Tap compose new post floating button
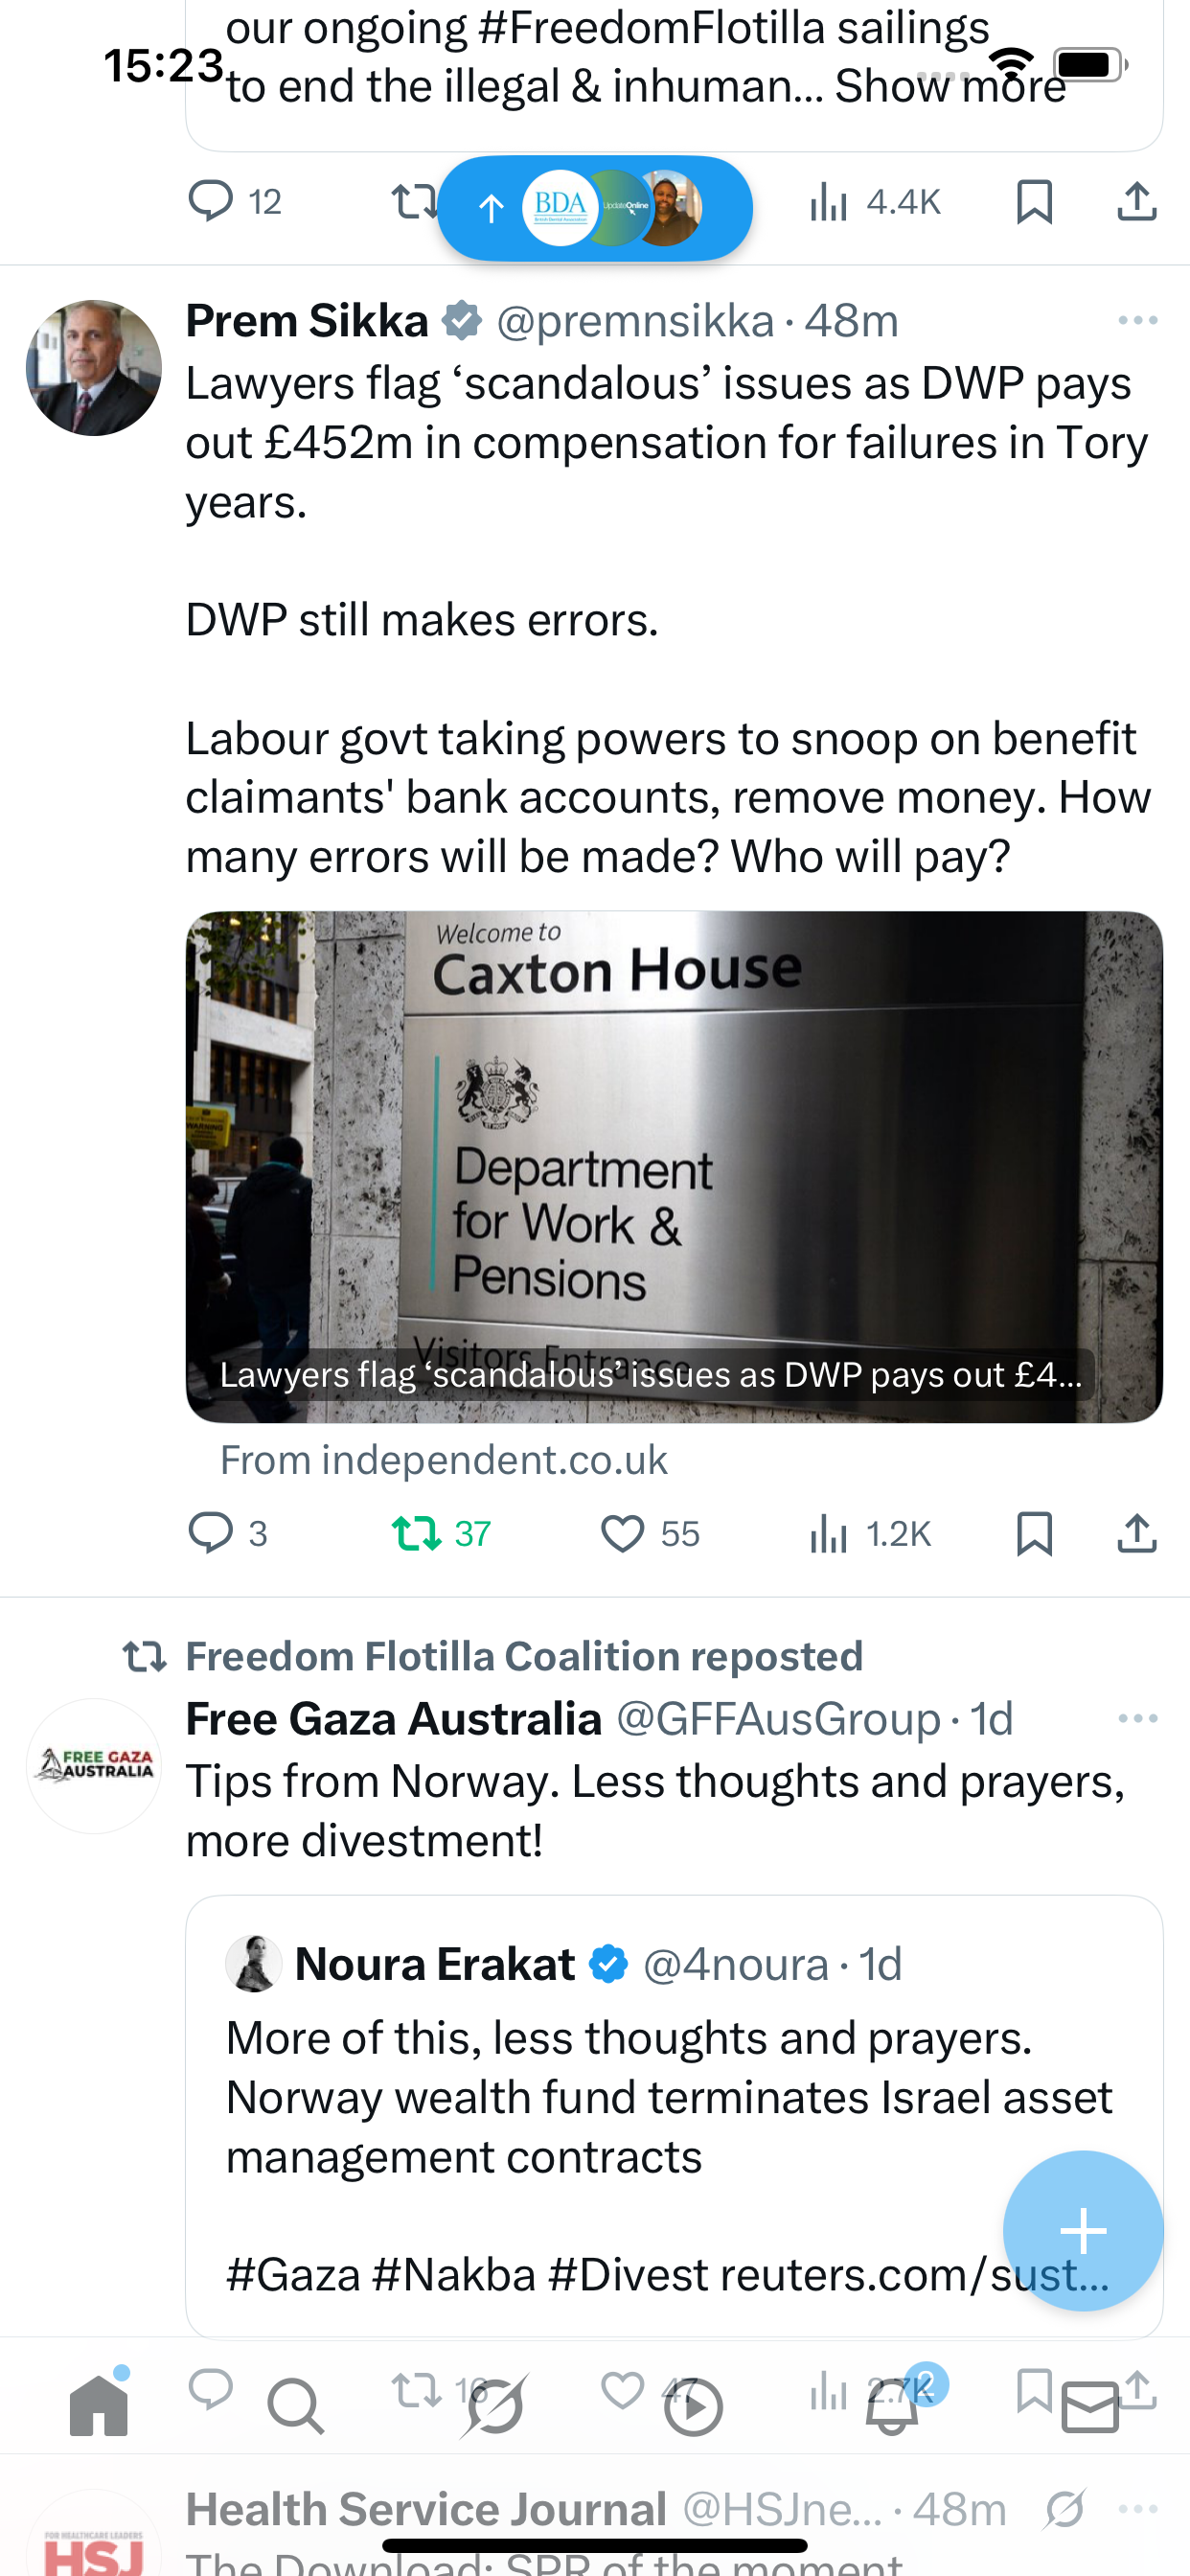 [1083, 2230]
